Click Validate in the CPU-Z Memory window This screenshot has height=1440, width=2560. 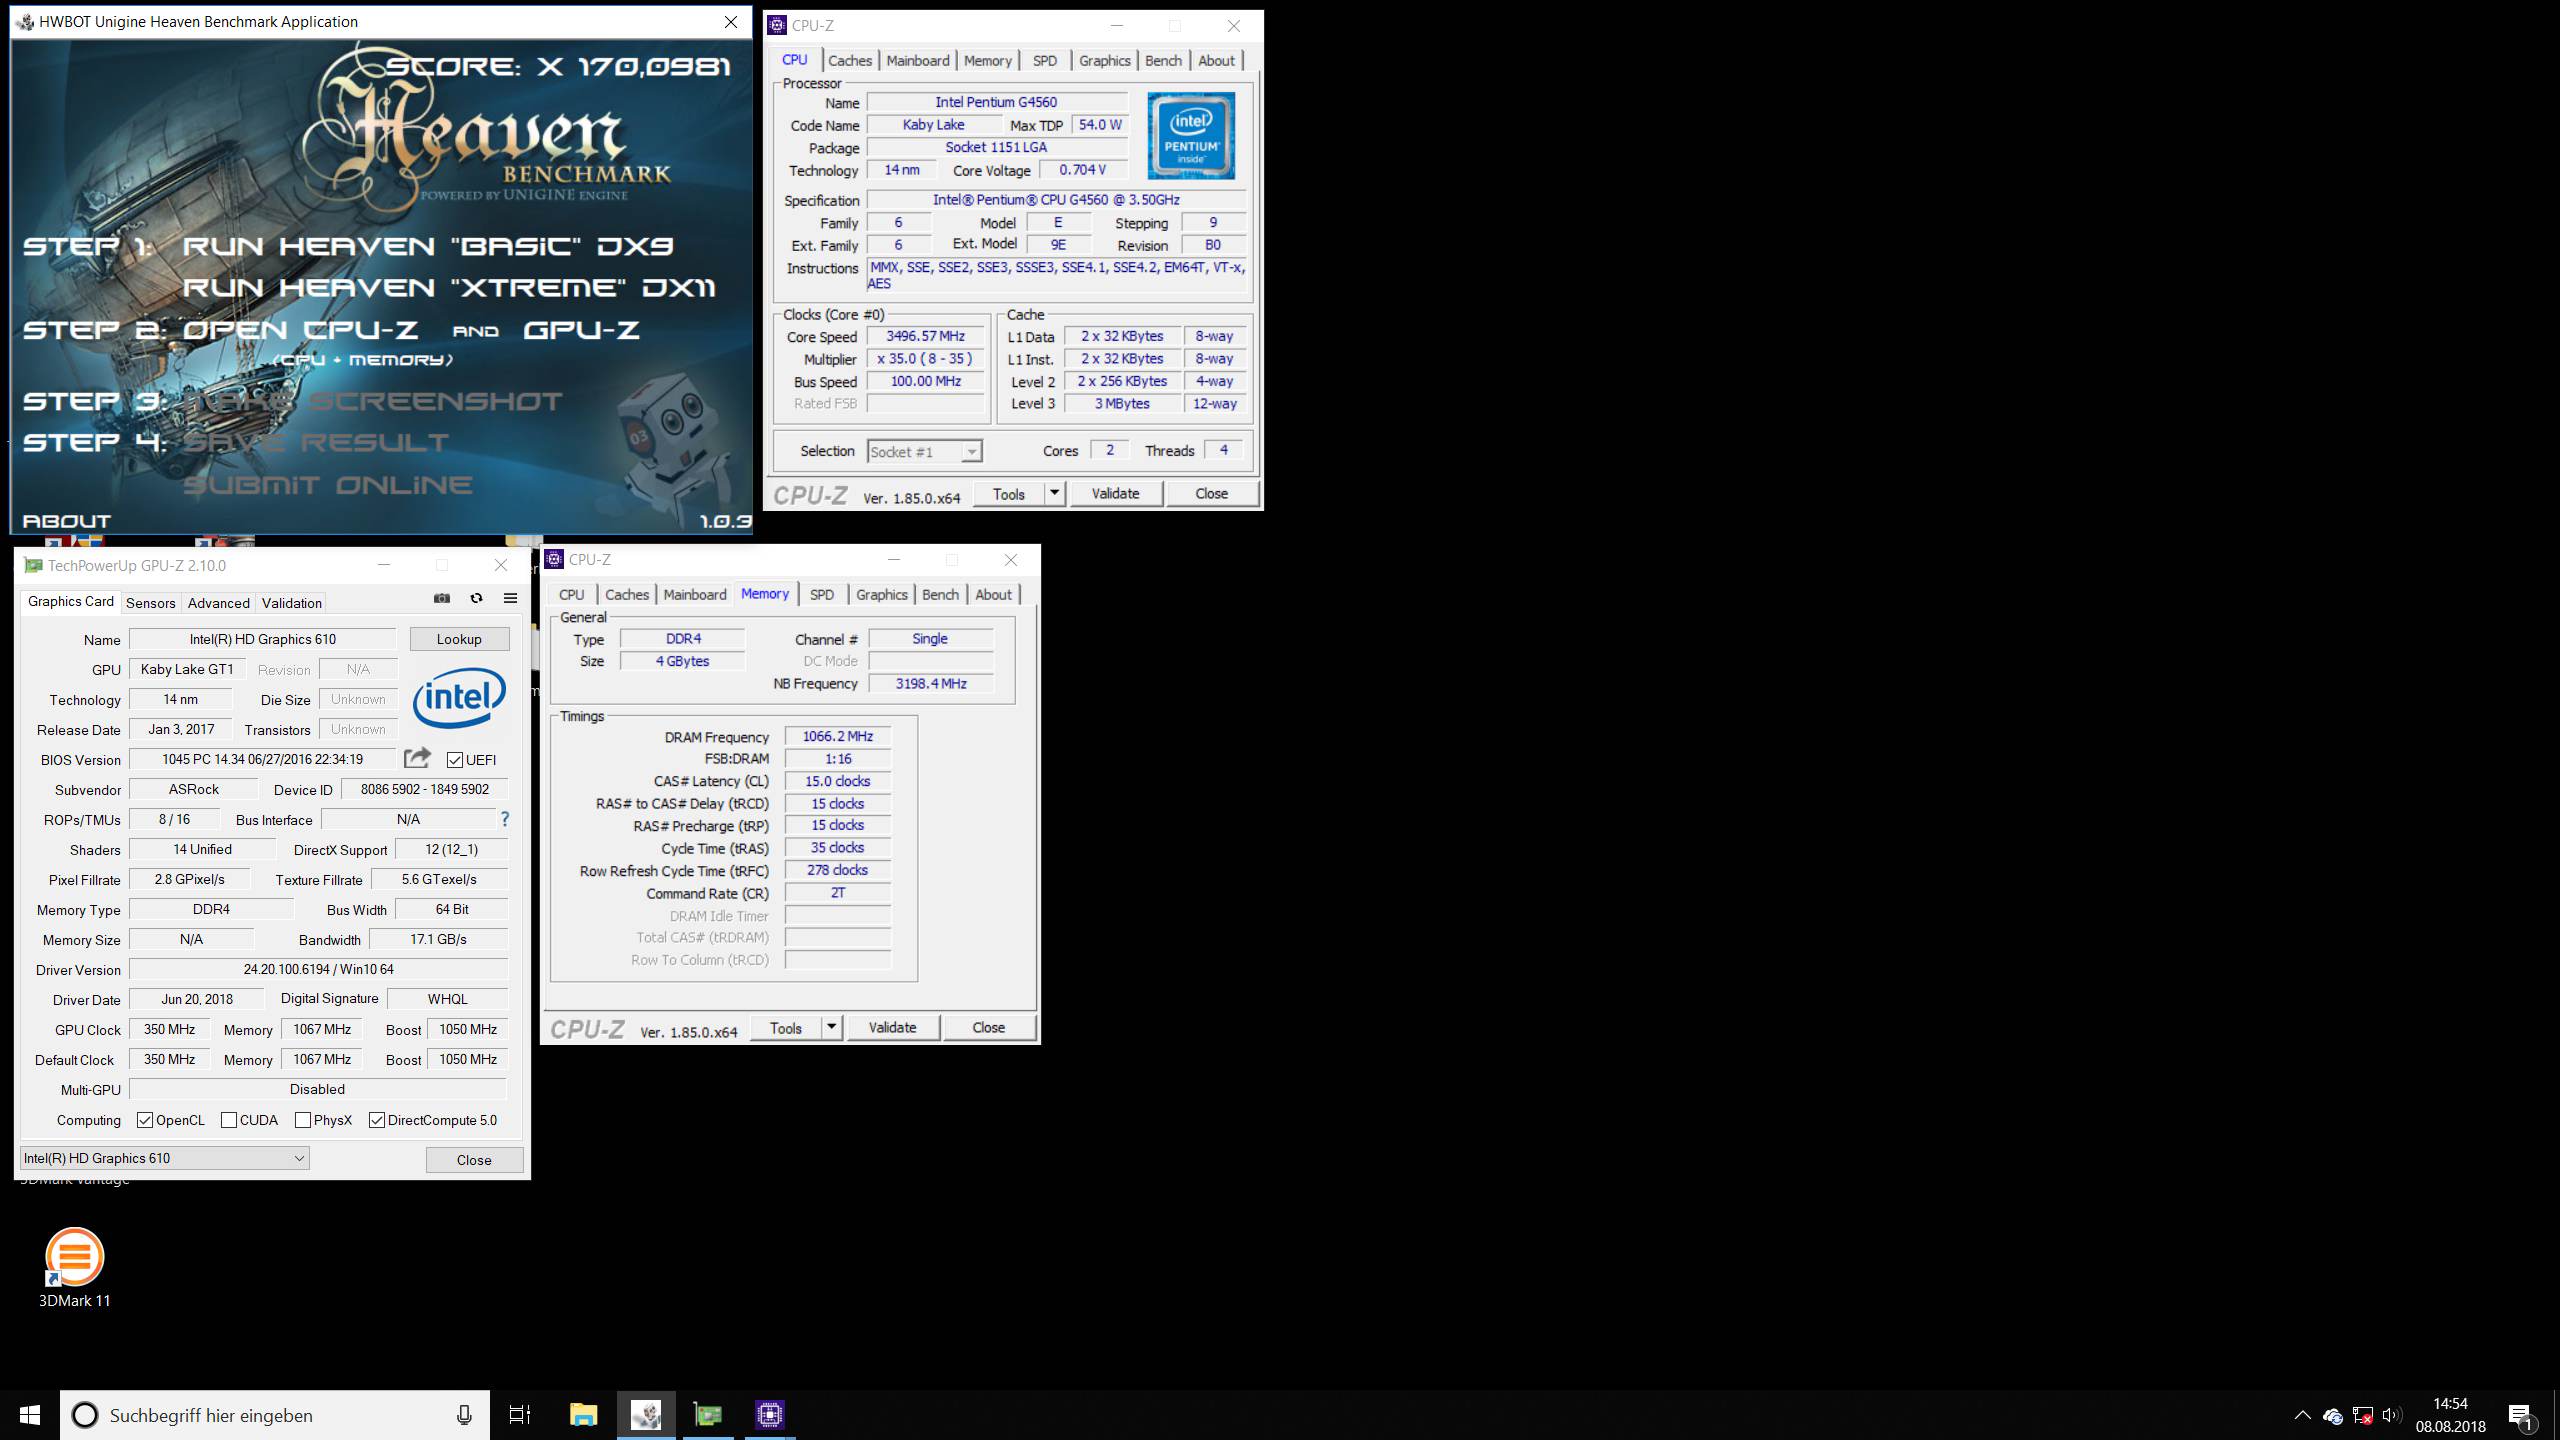click(892, 1027)
